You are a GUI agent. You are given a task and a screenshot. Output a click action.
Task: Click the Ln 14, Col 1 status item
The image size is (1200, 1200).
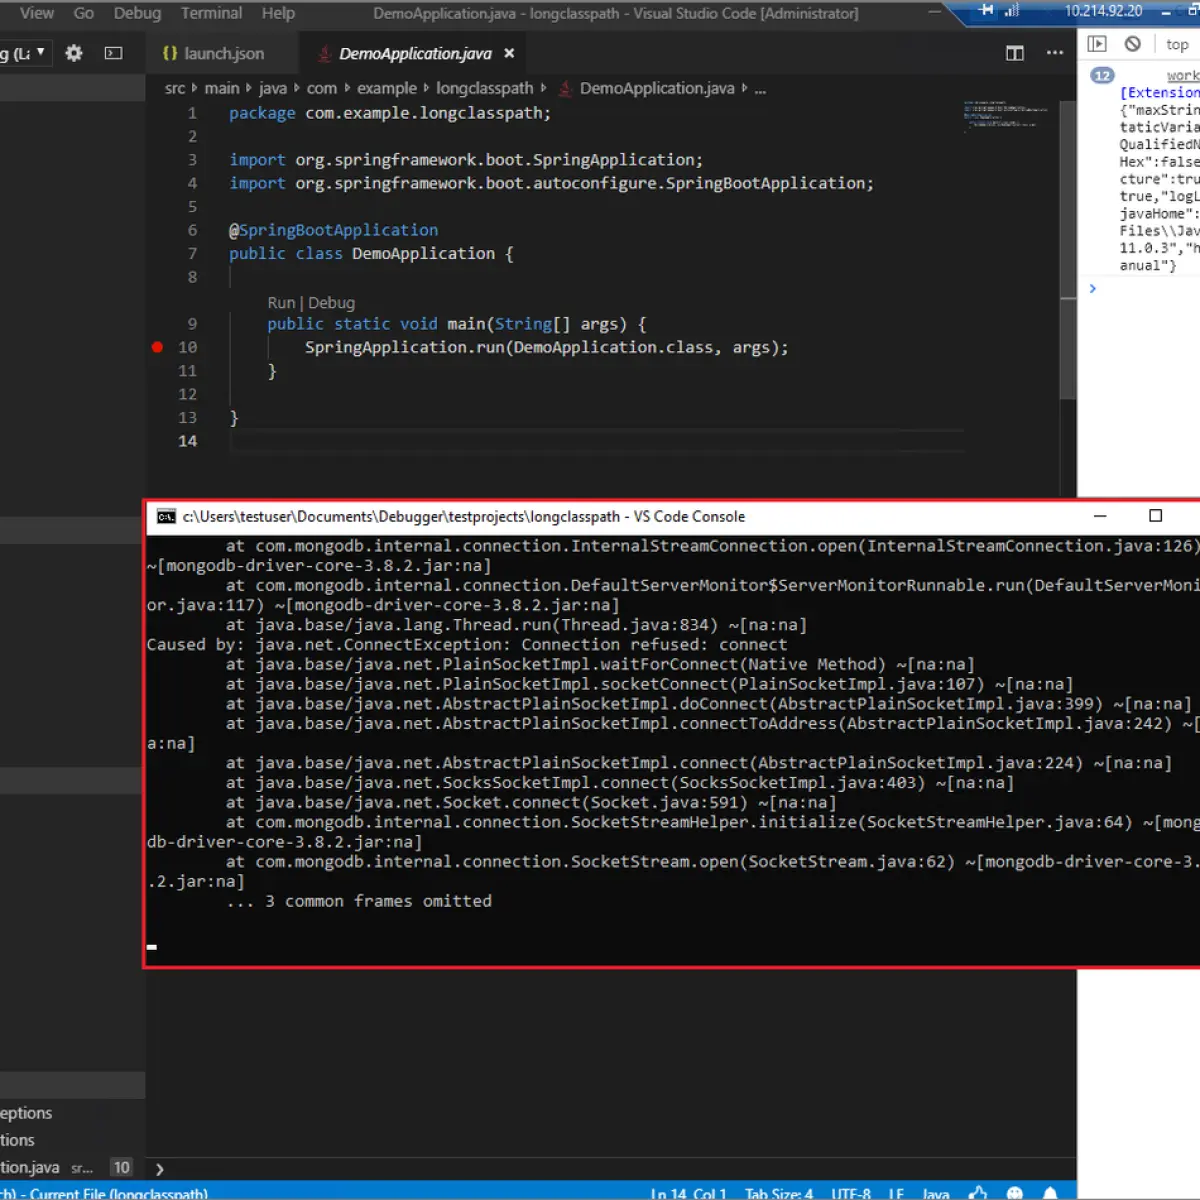[x=688, y=1193]
